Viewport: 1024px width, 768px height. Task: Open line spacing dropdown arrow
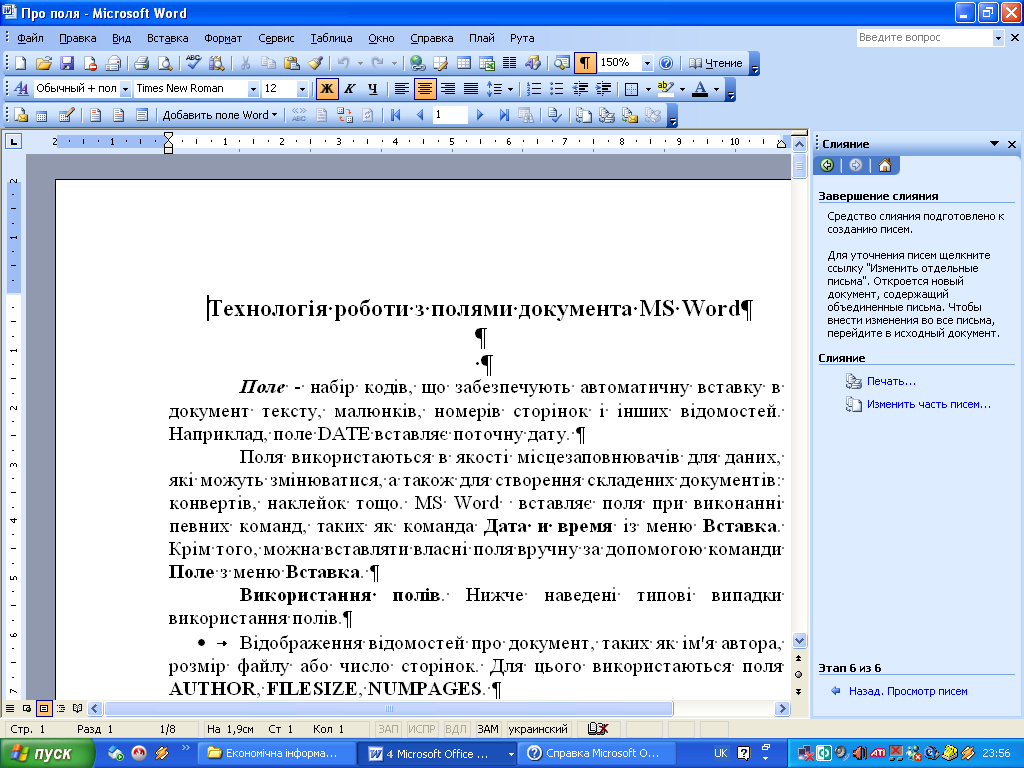510,88
